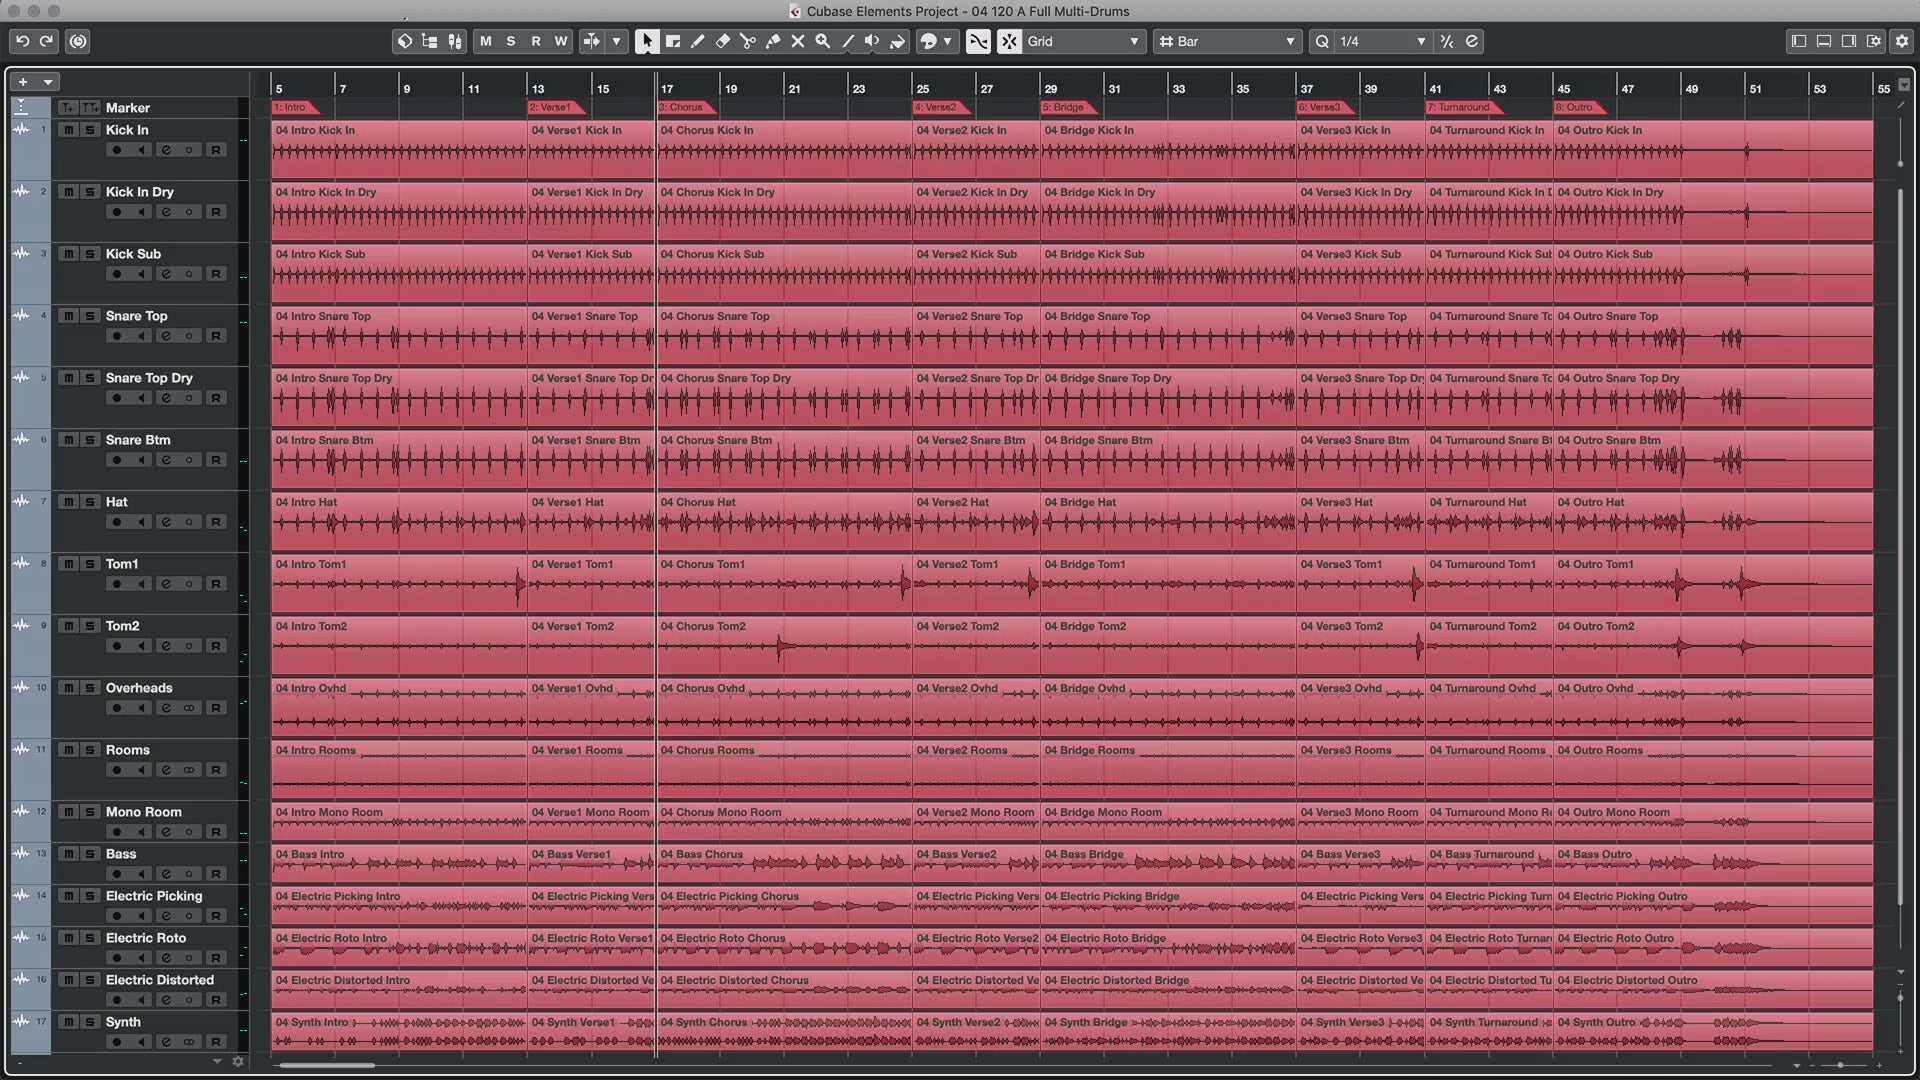Image resolution: width=1920 pixels, height=1080 pixels.
Task: Open Auto-Scroll settings dropdown arrow
Action: point(617,41)
